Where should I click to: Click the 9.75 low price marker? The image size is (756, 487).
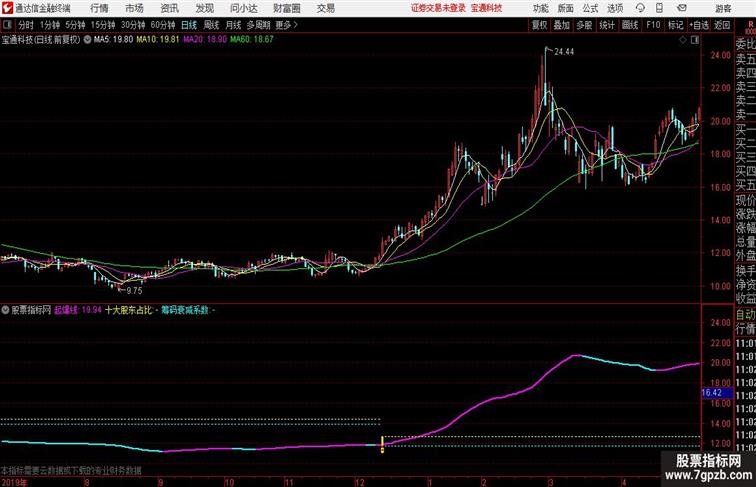134,291
